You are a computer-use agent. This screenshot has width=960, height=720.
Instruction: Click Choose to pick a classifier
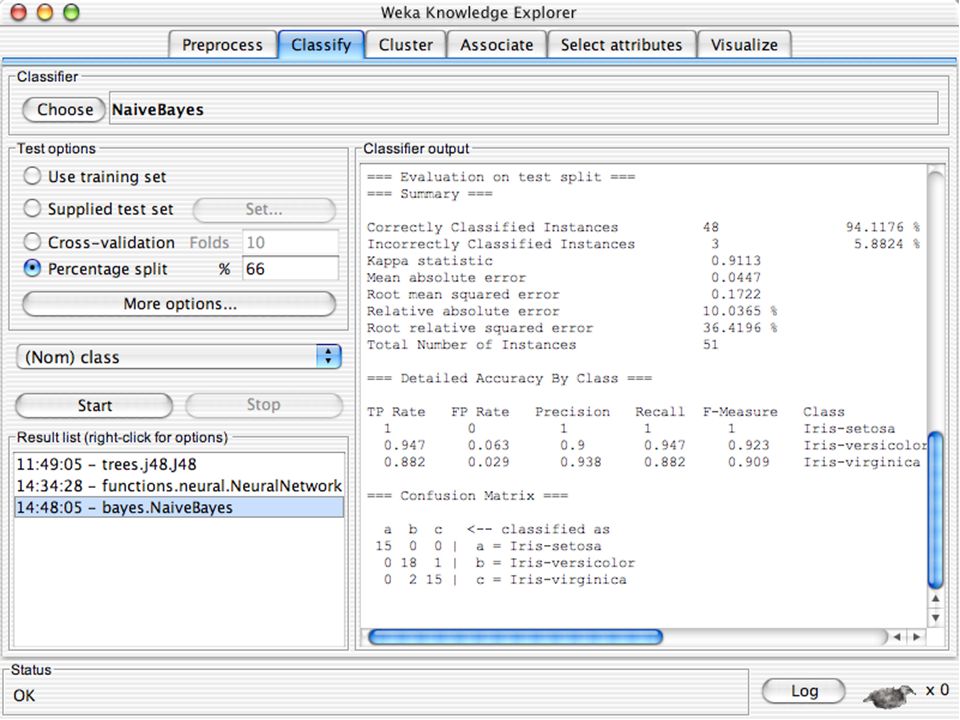pos(64,110)
